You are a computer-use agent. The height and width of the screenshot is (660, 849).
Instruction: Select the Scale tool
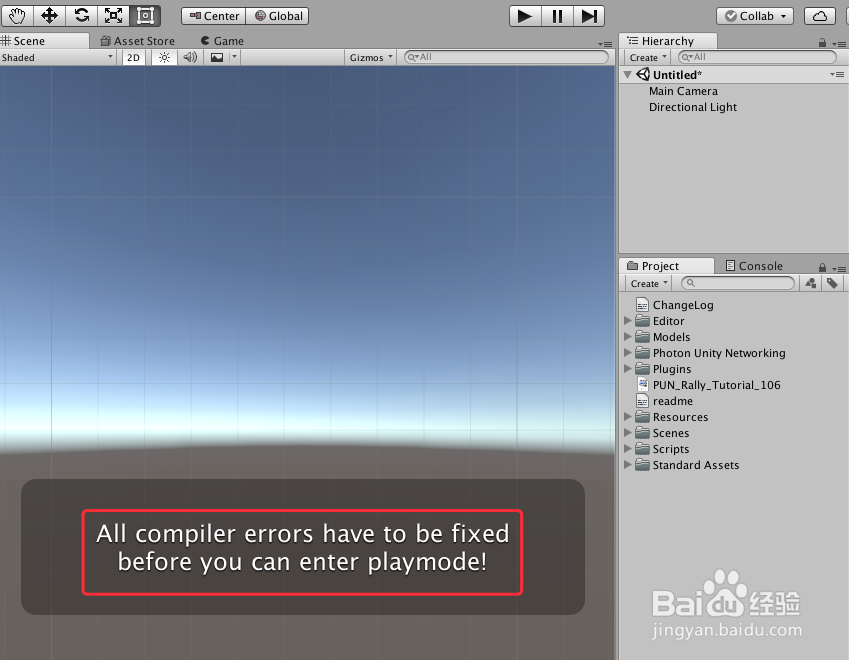click(x=113, y=16)
